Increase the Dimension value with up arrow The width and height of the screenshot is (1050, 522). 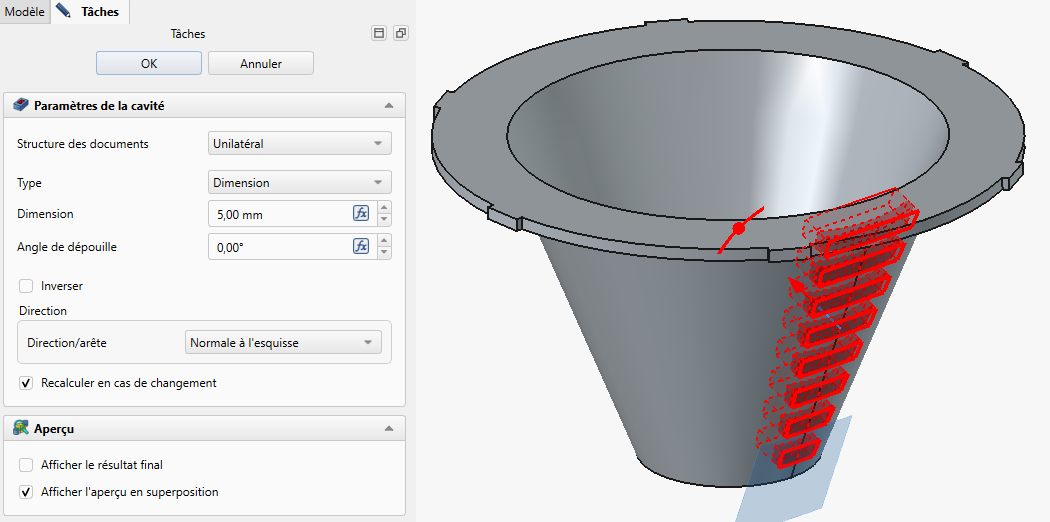pyautogui.click(x=385, y=208)
